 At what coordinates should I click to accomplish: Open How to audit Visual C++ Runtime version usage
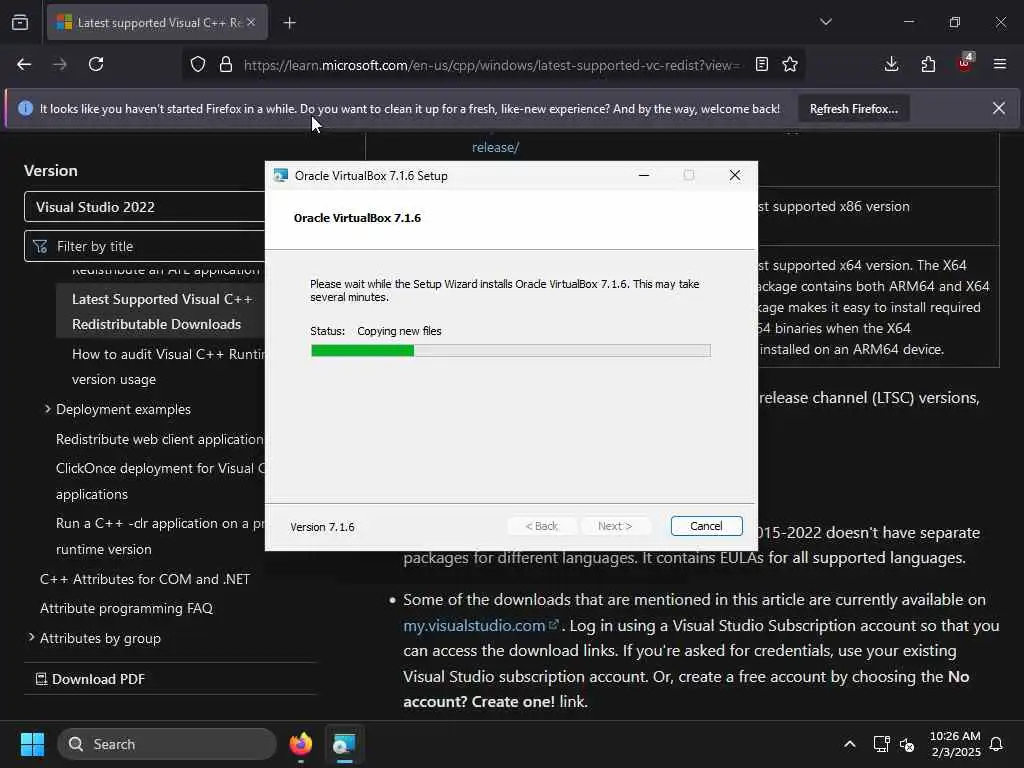(x=168, y=366)
